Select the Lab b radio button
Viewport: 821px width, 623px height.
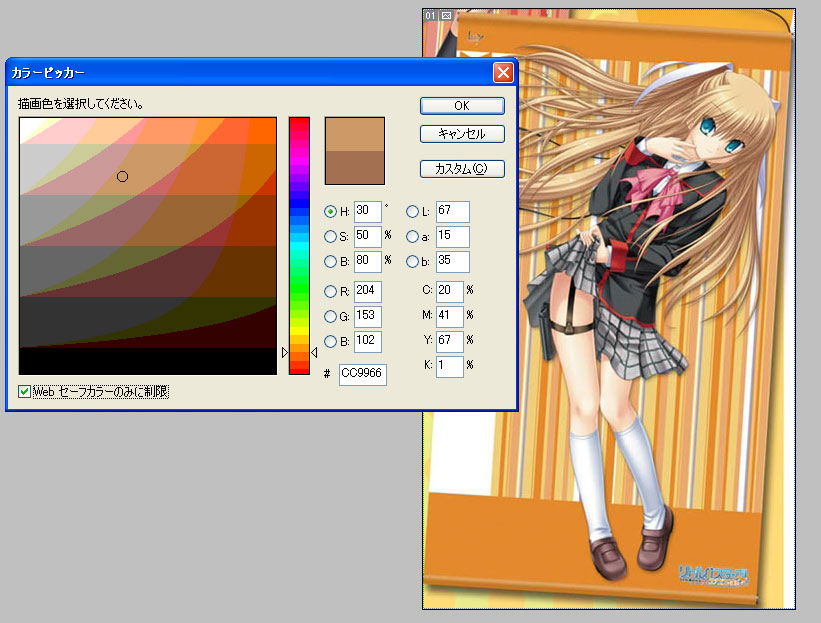(x=412, y=261)
